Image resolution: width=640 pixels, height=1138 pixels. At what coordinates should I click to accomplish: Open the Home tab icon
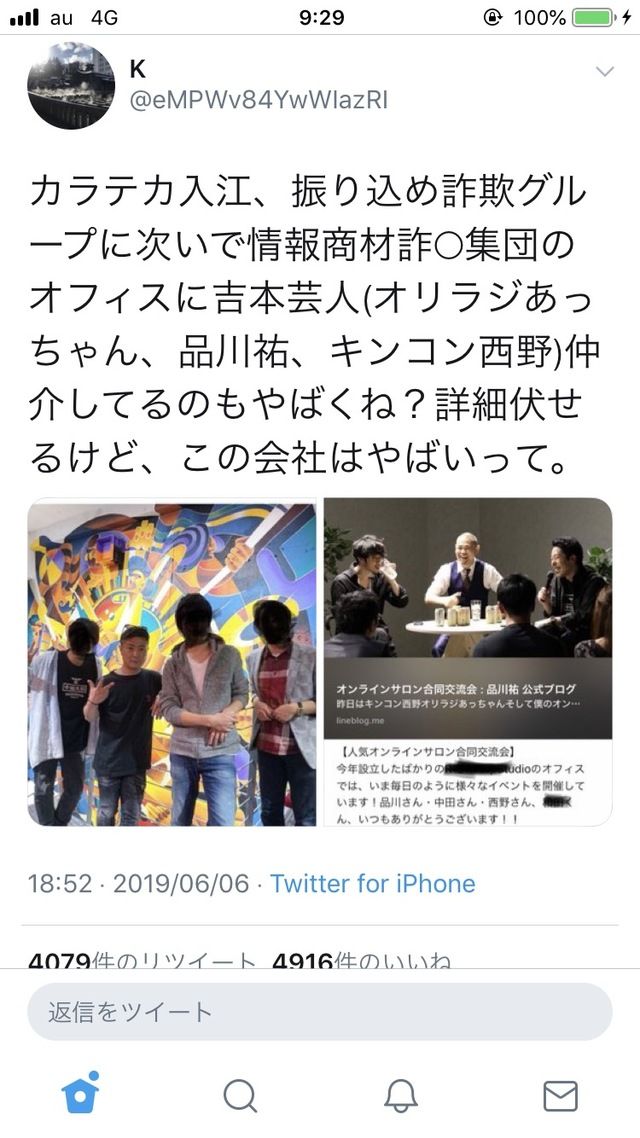(81, 1094)
